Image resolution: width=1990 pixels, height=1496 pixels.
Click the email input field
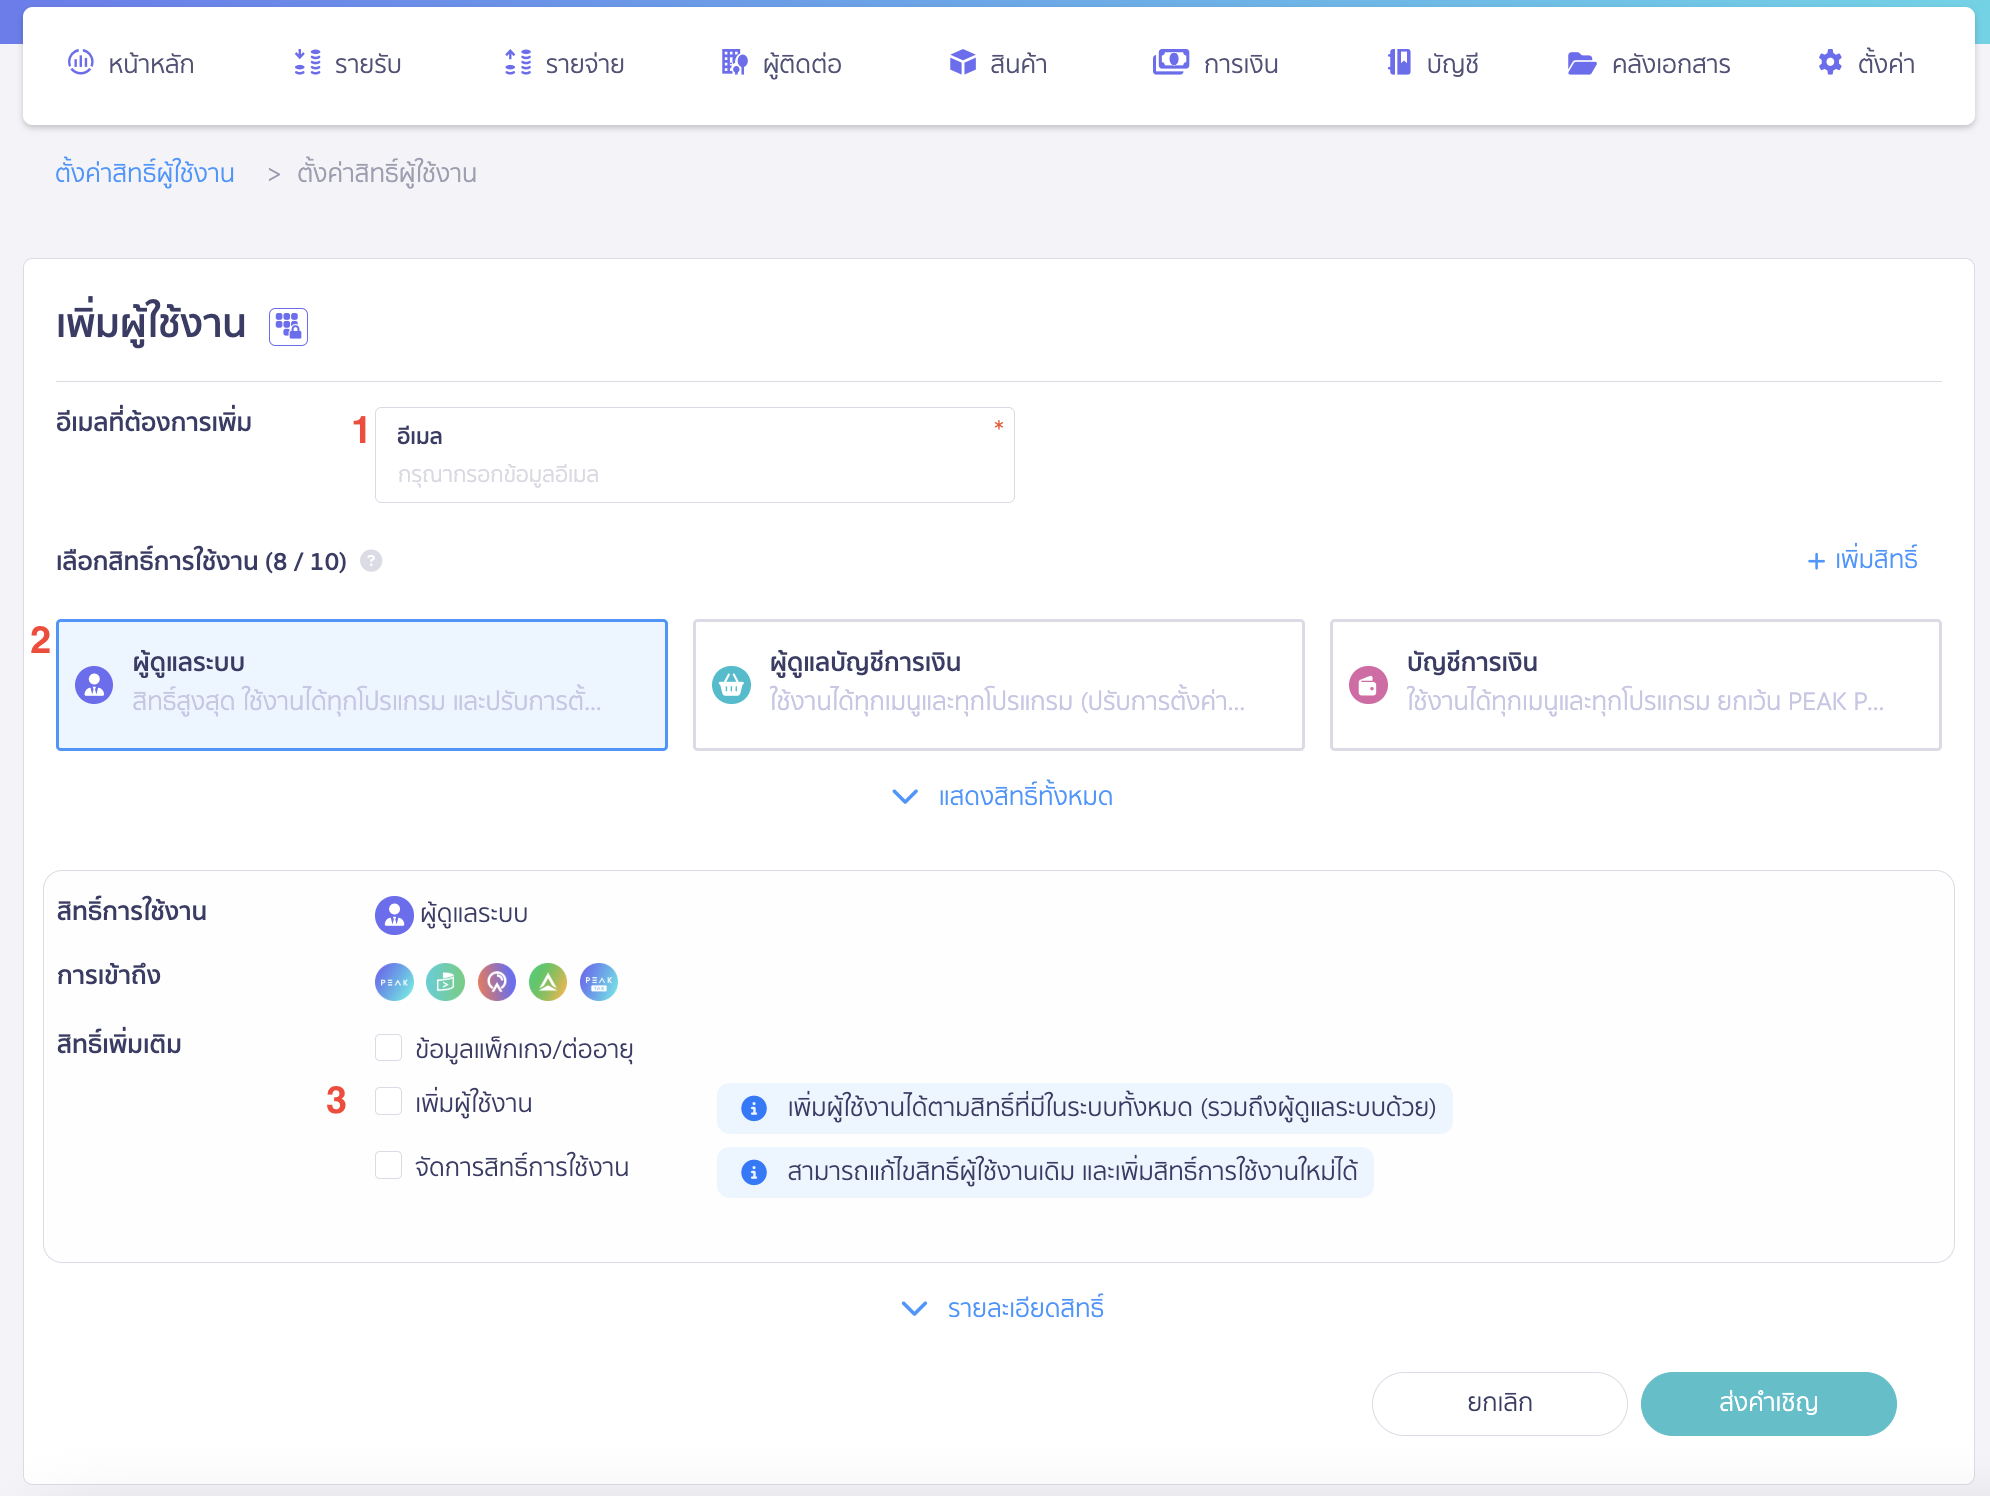pos(694,472)
